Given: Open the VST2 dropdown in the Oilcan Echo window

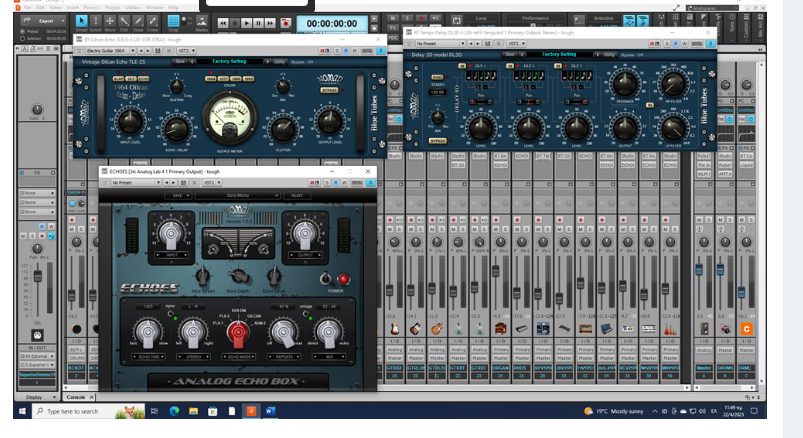Looking at the screenshot, I should coord(186,51).
